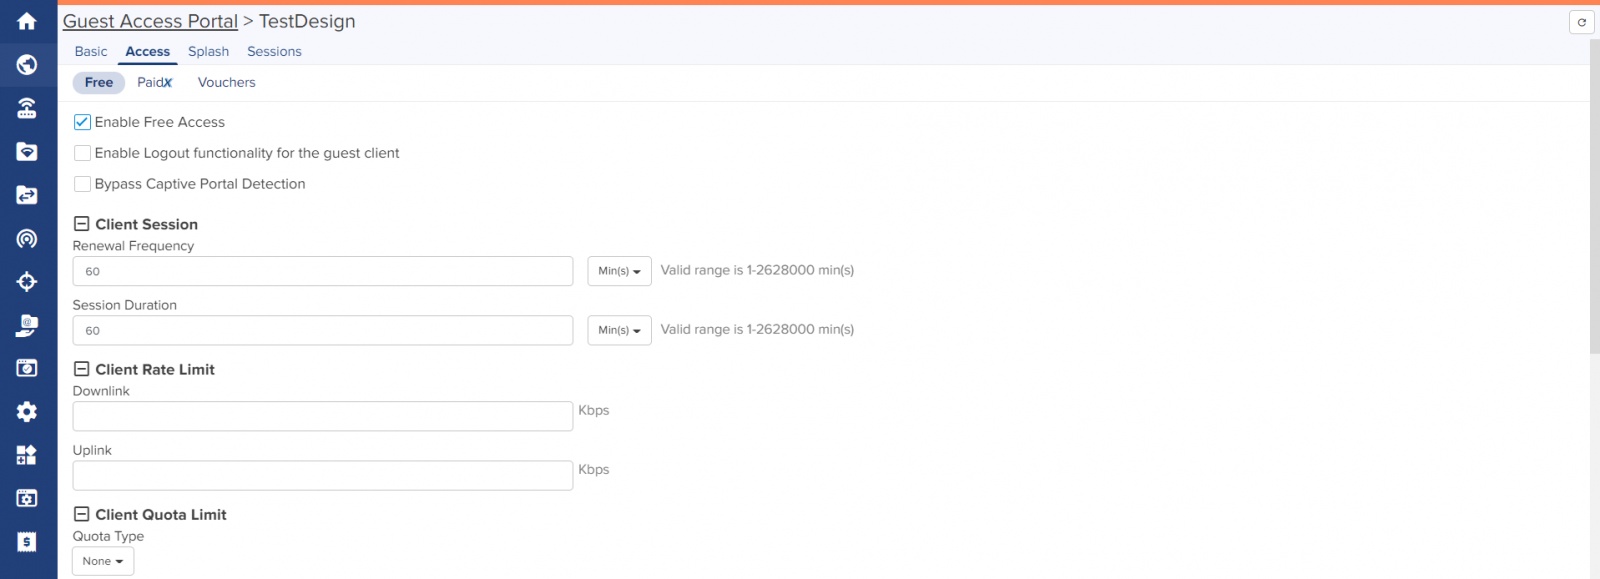Click the refresh icon at top right

tap(1581, 22)
